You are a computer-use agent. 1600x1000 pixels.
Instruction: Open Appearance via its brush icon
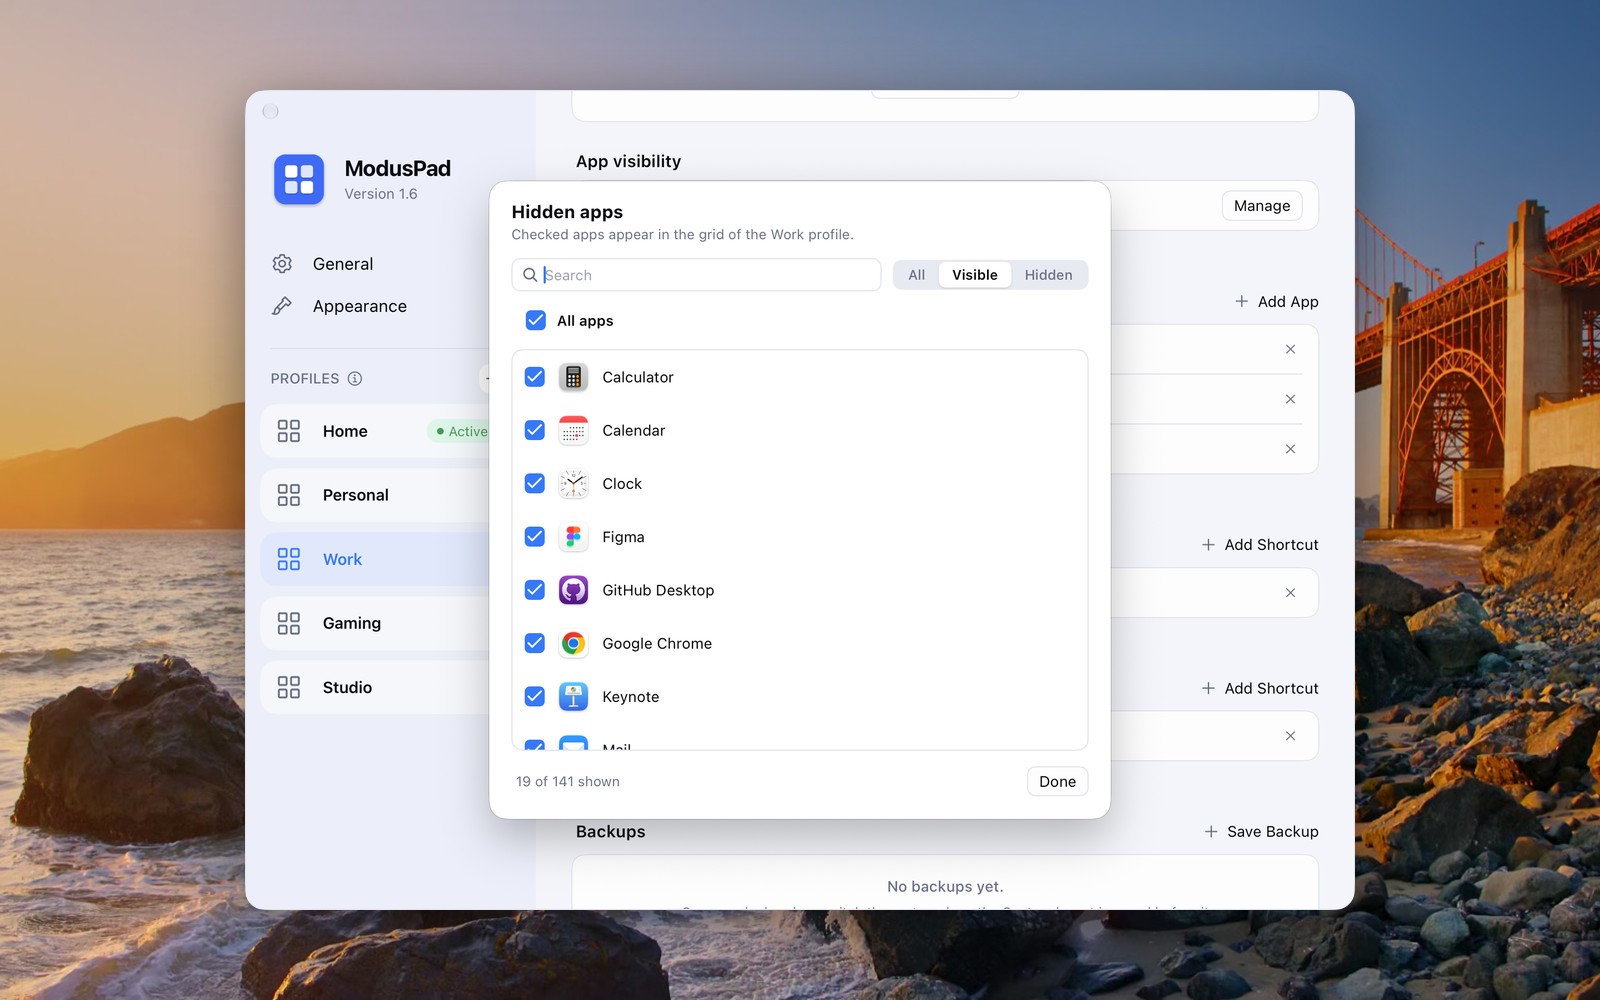point(282,306)
